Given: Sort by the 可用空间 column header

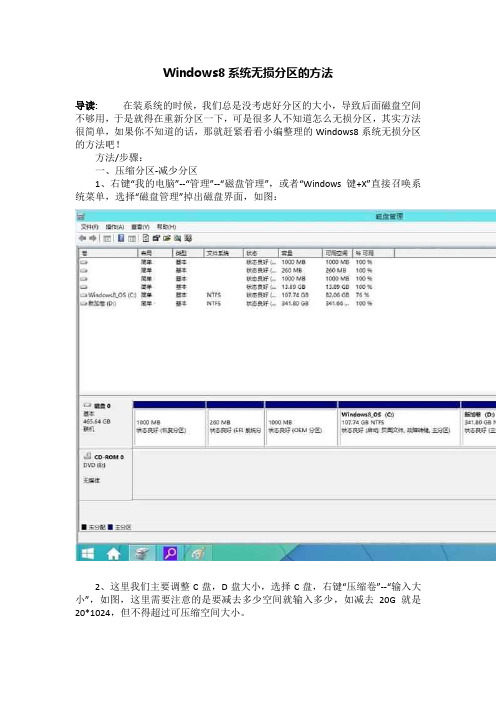Looking at the screenshot, I should click(338, 253).
